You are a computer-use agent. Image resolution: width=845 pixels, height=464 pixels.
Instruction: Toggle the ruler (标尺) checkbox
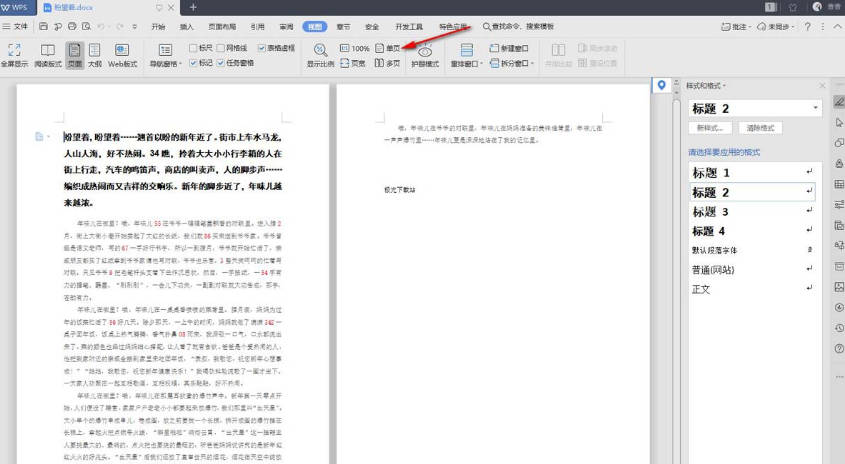click(192, 48)
